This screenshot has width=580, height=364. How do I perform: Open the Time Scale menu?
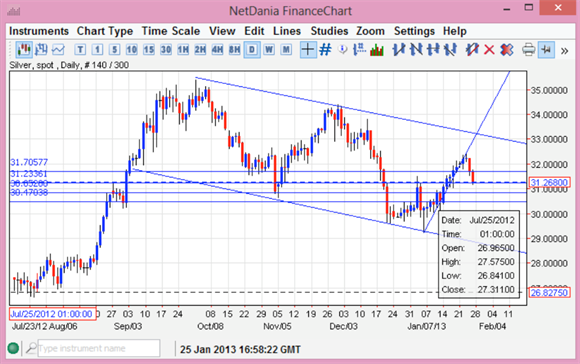(171, 31)
